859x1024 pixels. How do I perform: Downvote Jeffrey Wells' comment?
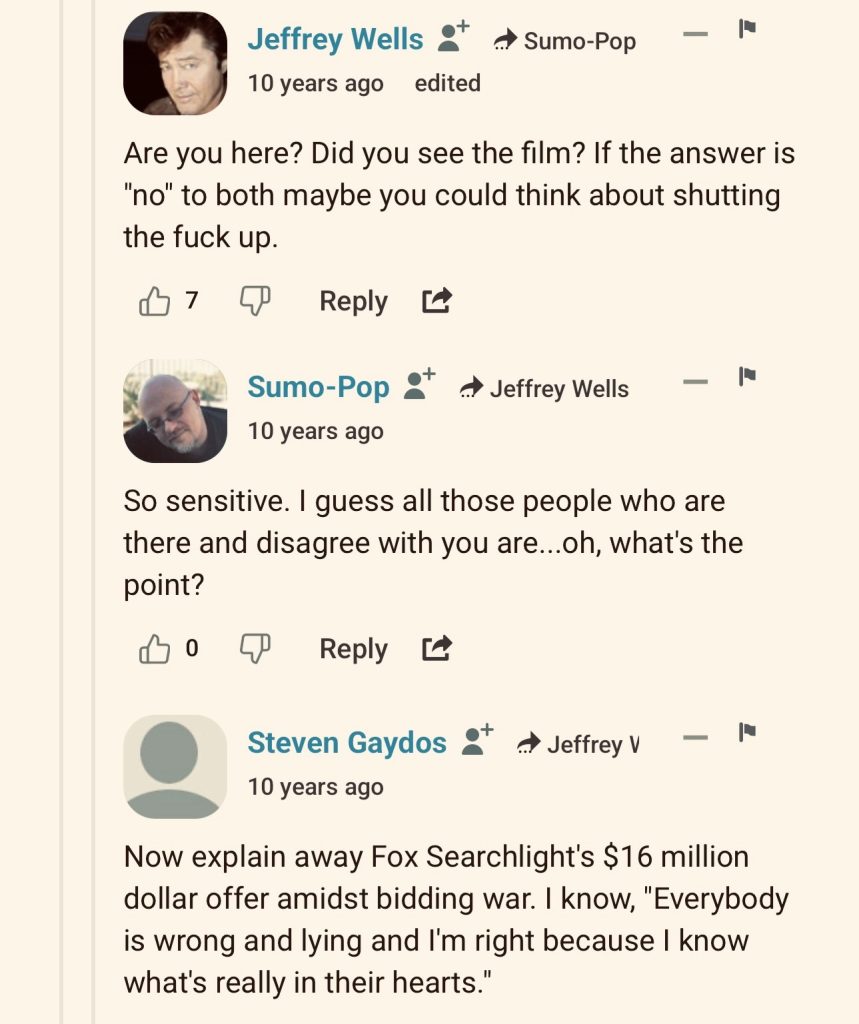coord(255,301)
